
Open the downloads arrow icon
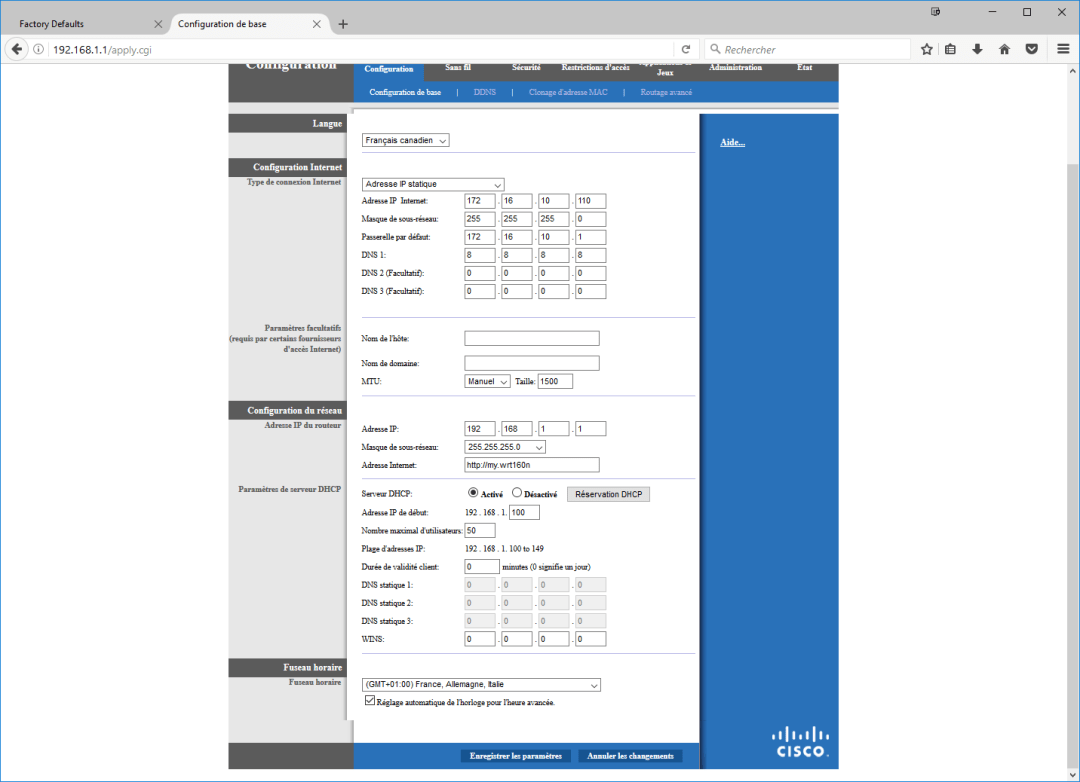pyautogui.click(x=978, y=49)
